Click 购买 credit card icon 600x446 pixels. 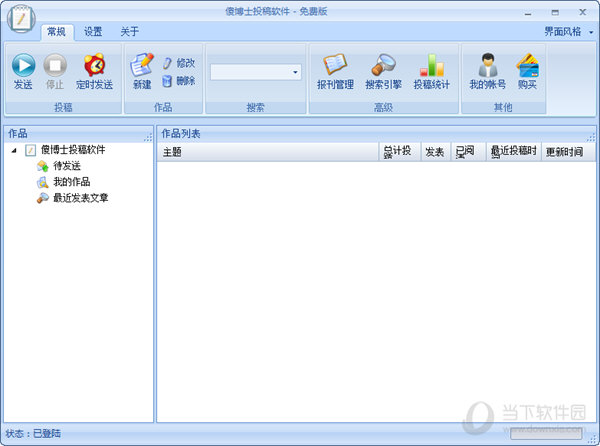527,65
